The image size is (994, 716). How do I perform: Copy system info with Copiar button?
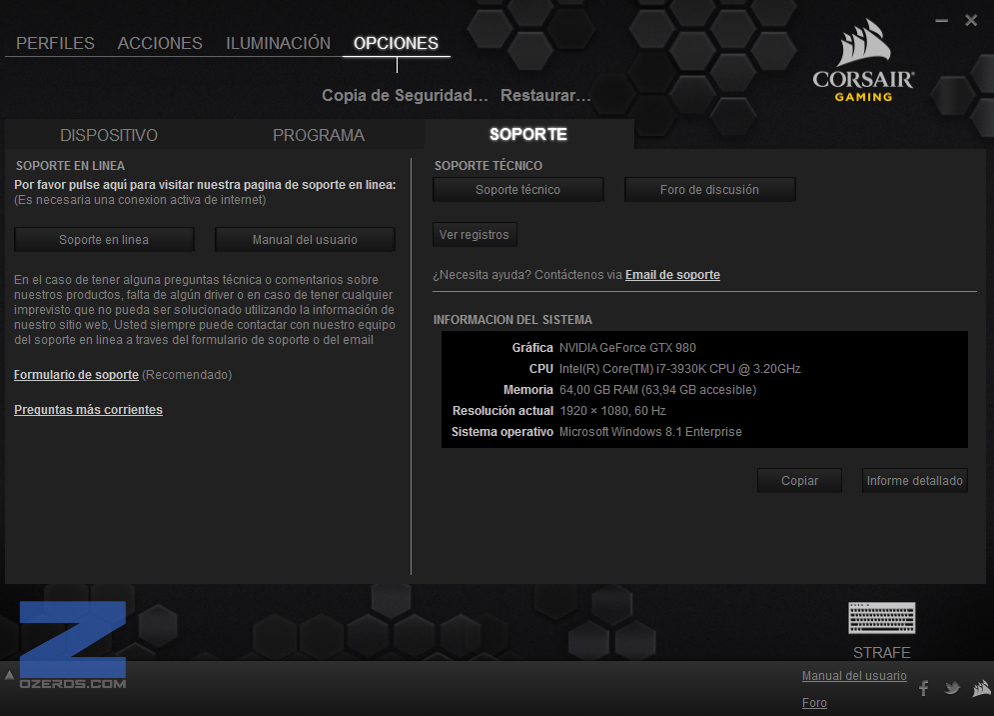tap(799, 481)
